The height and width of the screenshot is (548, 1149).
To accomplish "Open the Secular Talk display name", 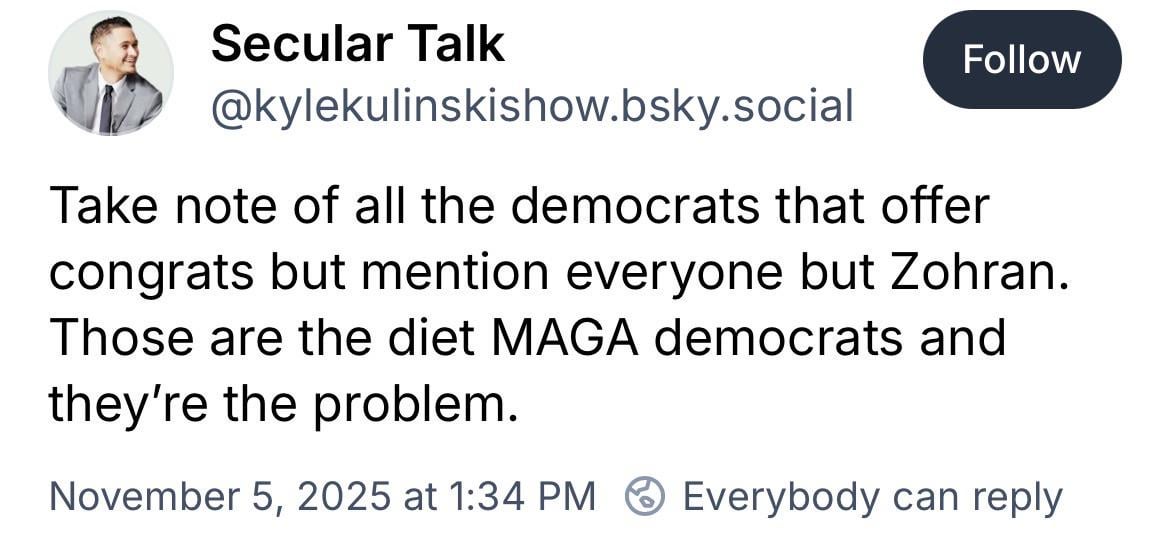I will [358, 44].
